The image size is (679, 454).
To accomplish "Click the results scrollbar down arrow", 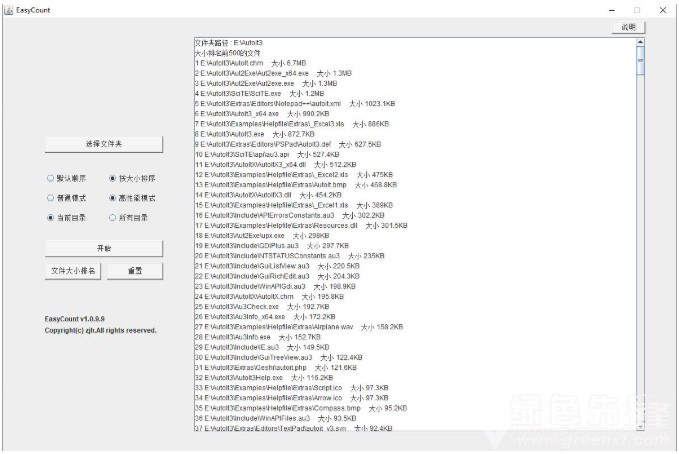I will point(640,427).
